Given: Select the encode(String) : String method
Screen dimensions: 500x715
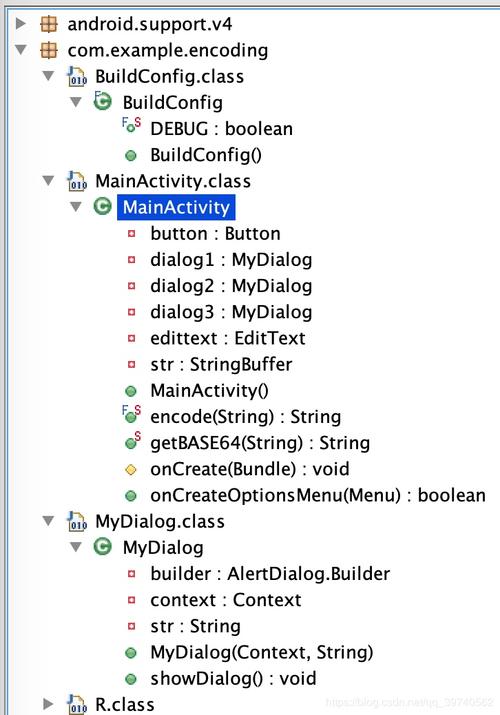Looking at the screenshot, I should [246, 417].
